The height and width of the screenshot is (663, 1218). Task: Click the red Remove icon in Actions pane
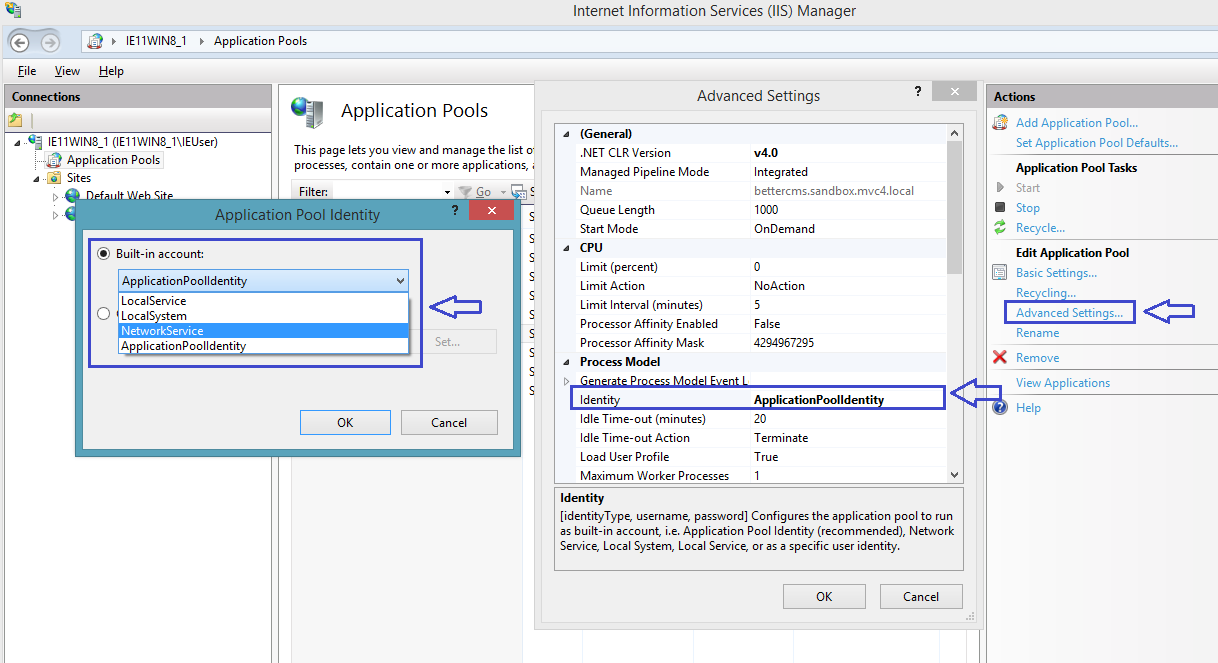(999, 357)
